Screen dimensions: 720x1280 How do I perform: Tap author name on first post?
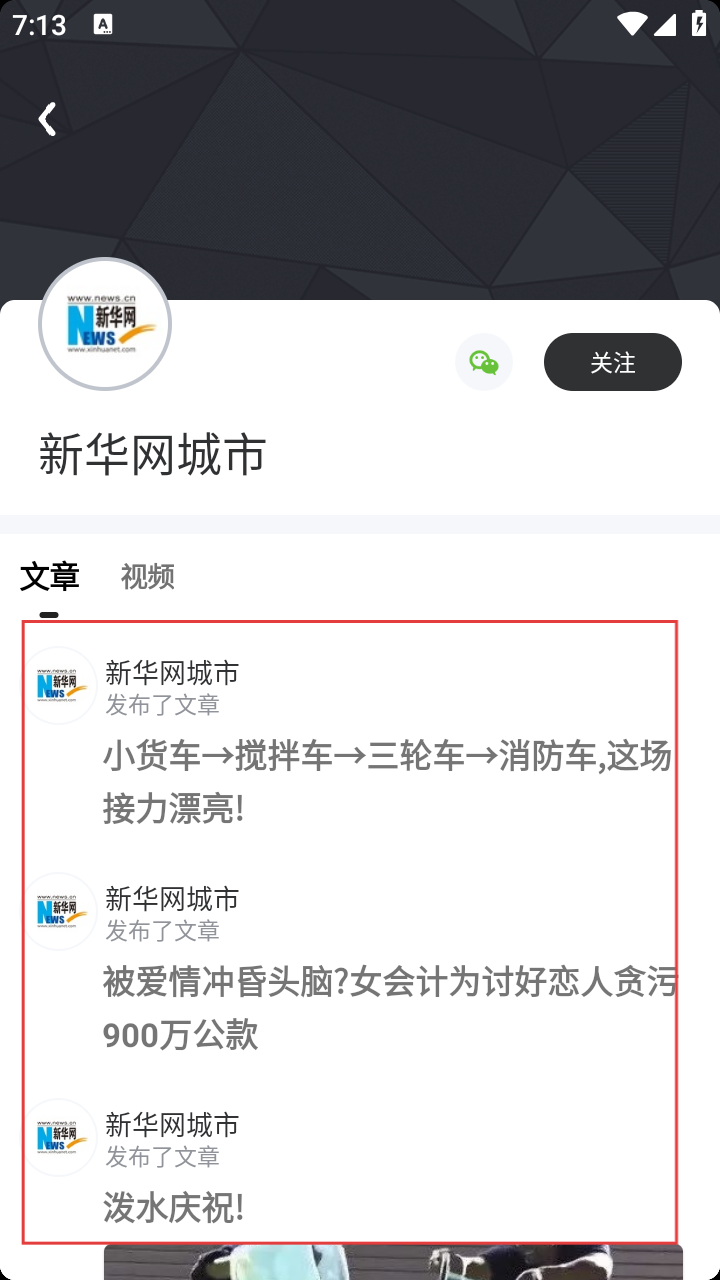[x=172, y=673]
